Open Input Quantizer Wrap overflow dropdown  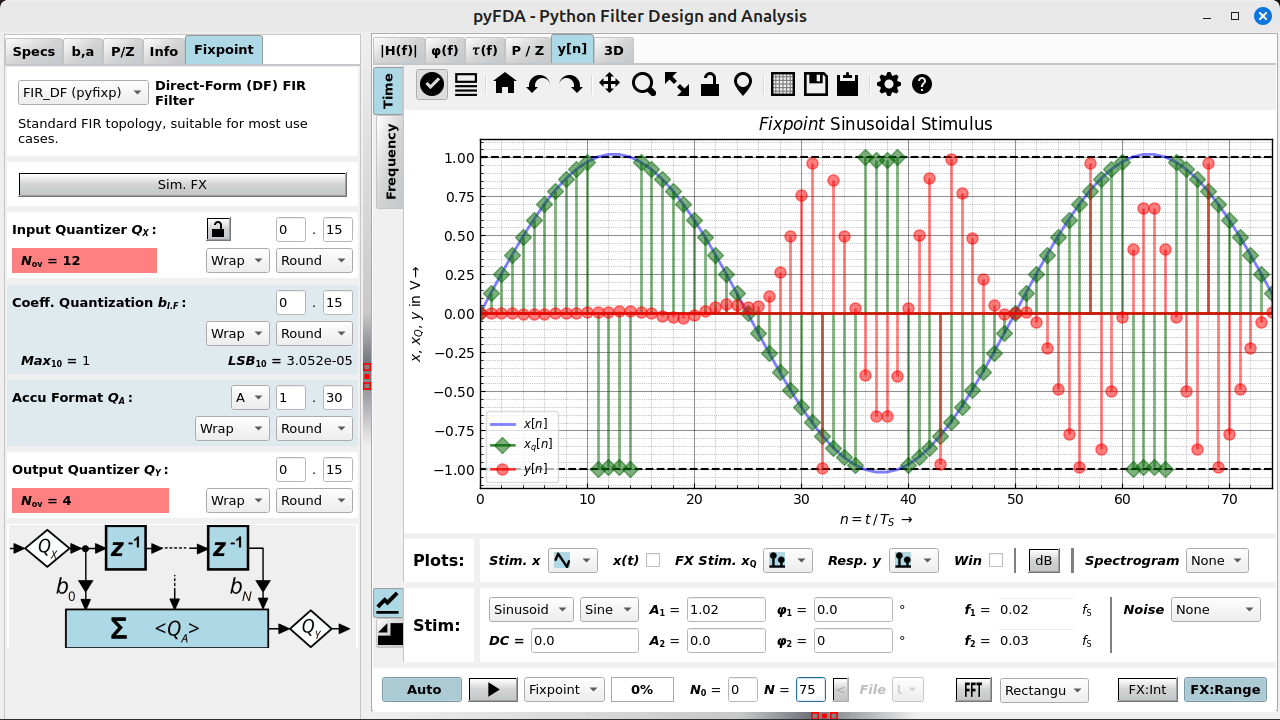coord(238,260)
